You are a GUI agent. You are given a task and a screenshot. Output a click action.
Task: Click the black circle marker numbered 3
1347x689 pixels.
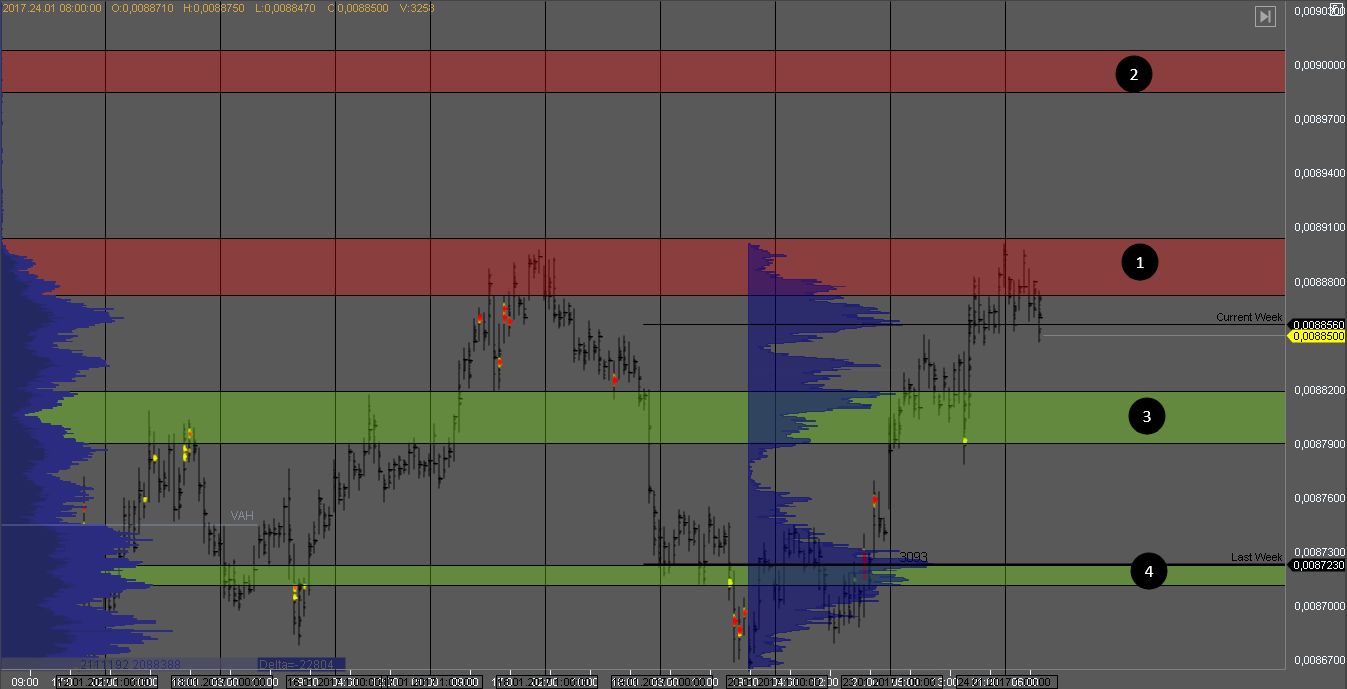[1146, 417]
